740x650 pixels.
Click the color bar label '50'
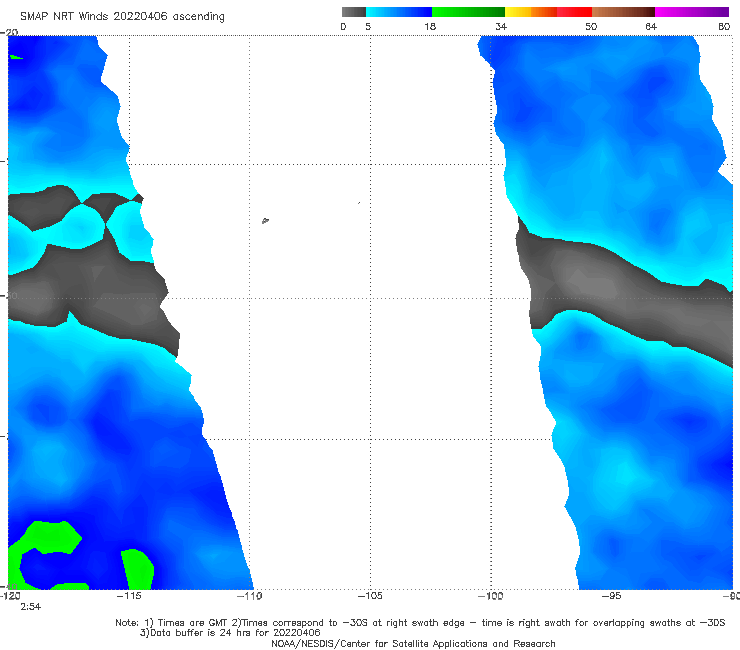click(591, 26)
